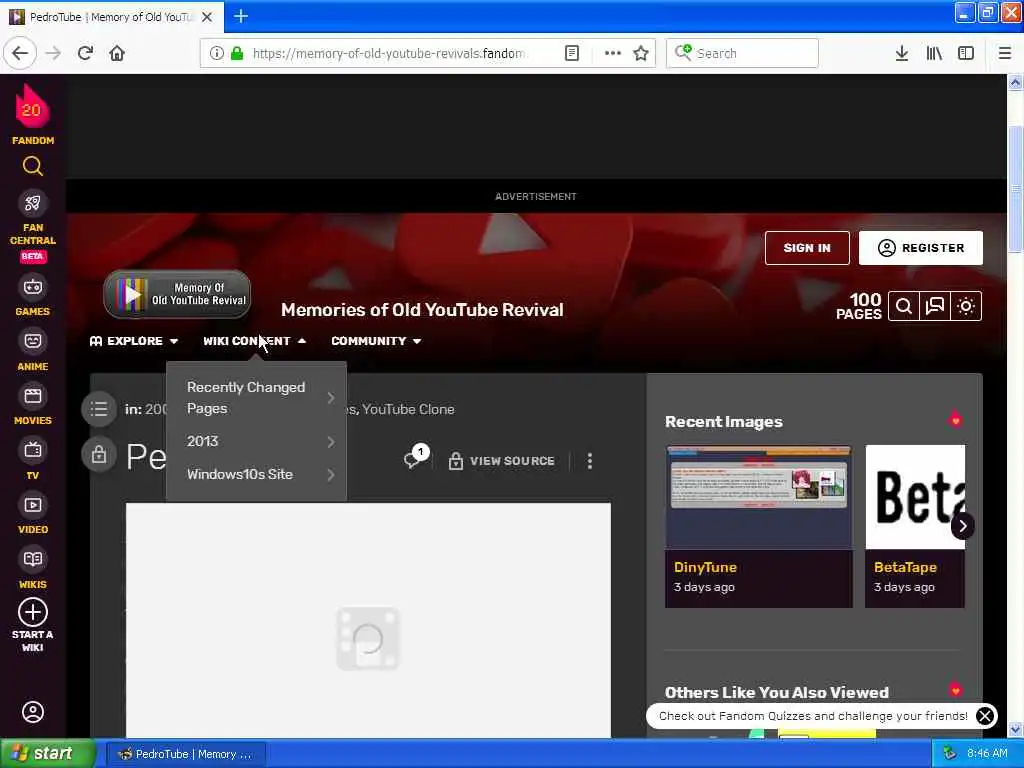Select the 2013 menu entry
The height and width of the screenshot is (768, 1024).
[202, 441]
